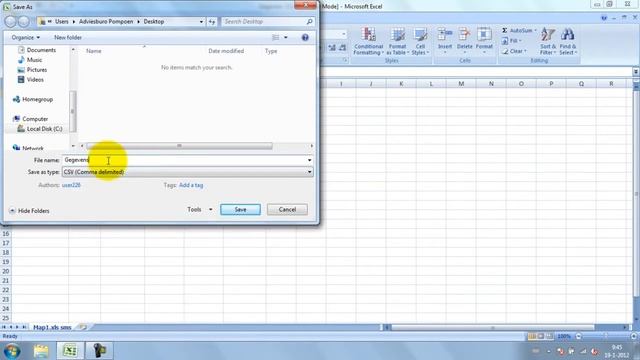Open Format as Table in Excel ribbon
The height and width of the screenshot is (360, 640).
397,41
